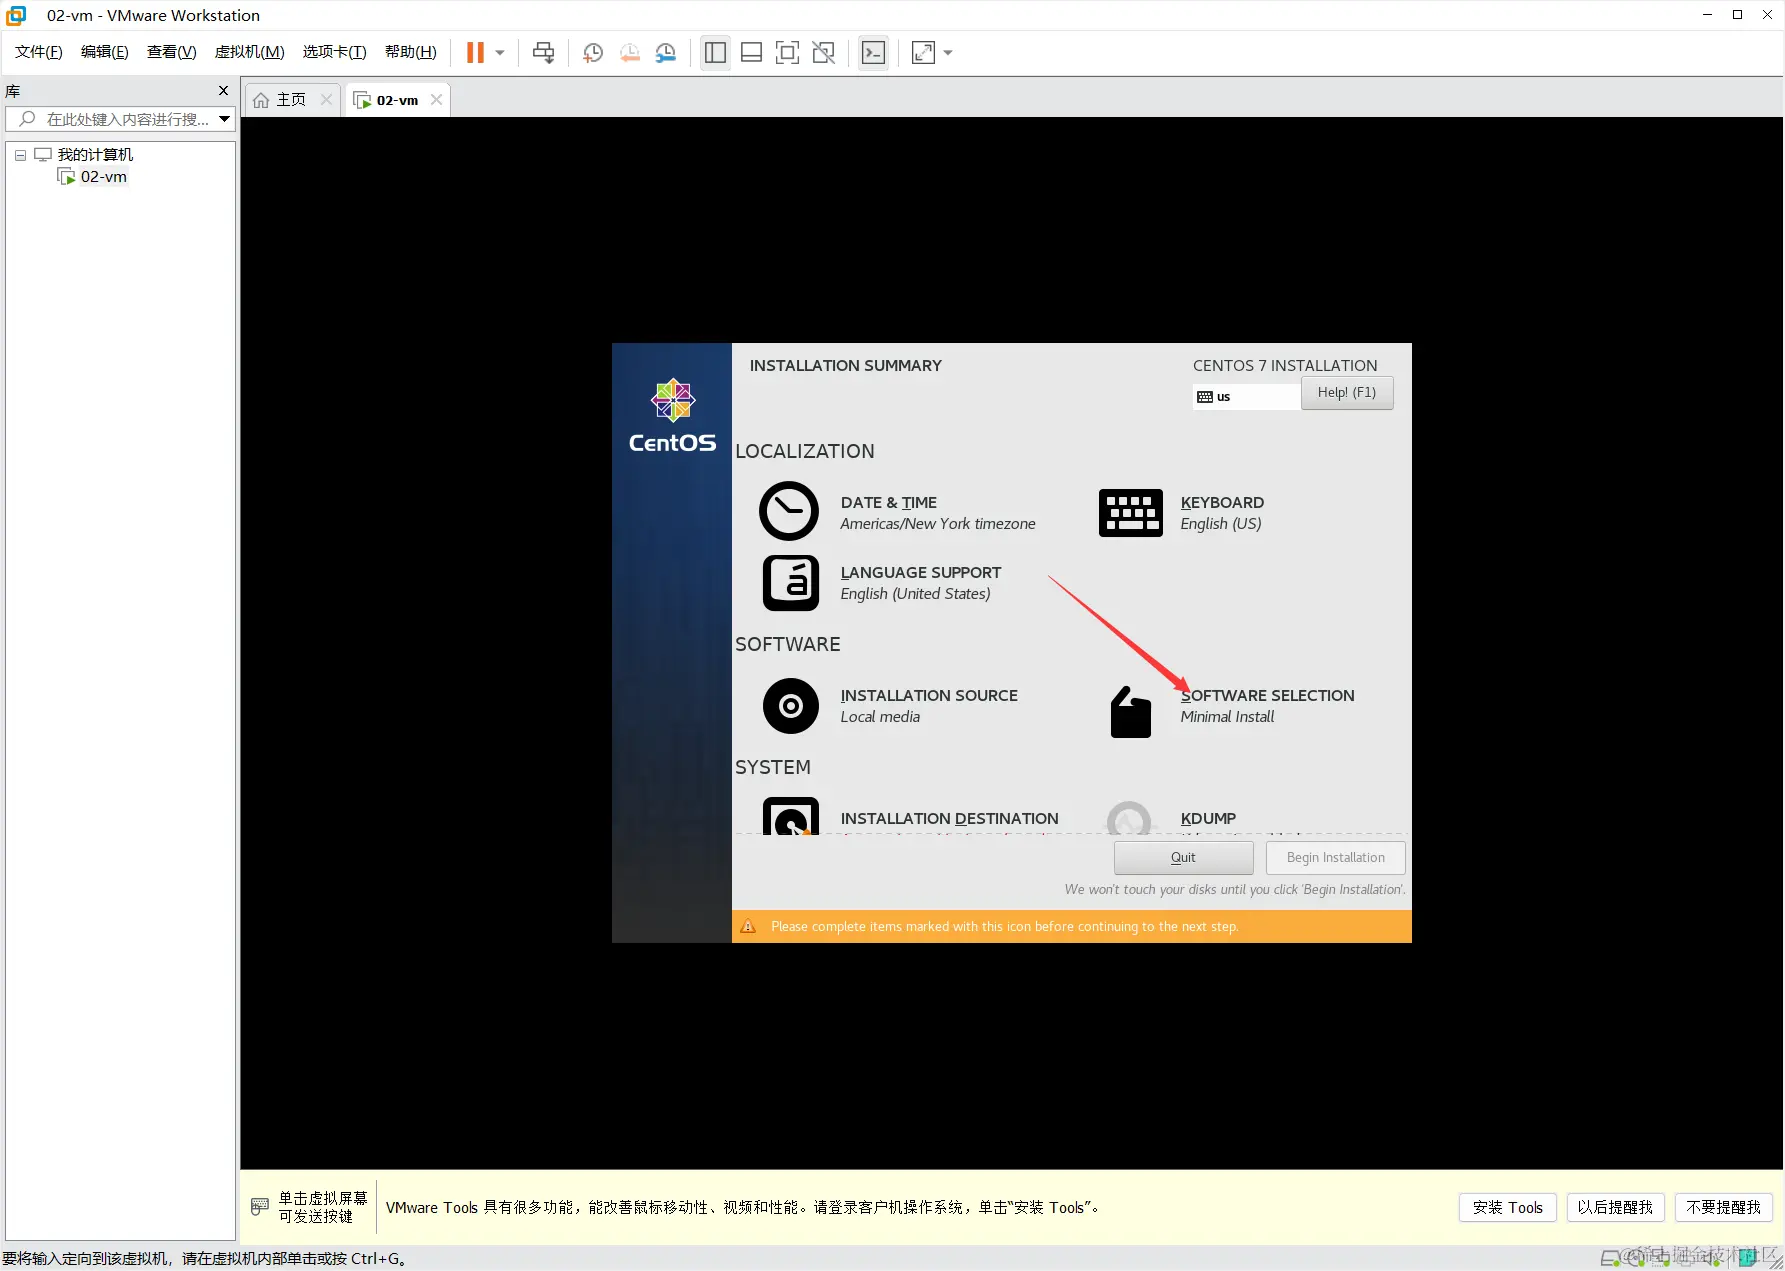
Task: Send Ctrl+Alt+Del to the VM
Action: coord(543,53)
